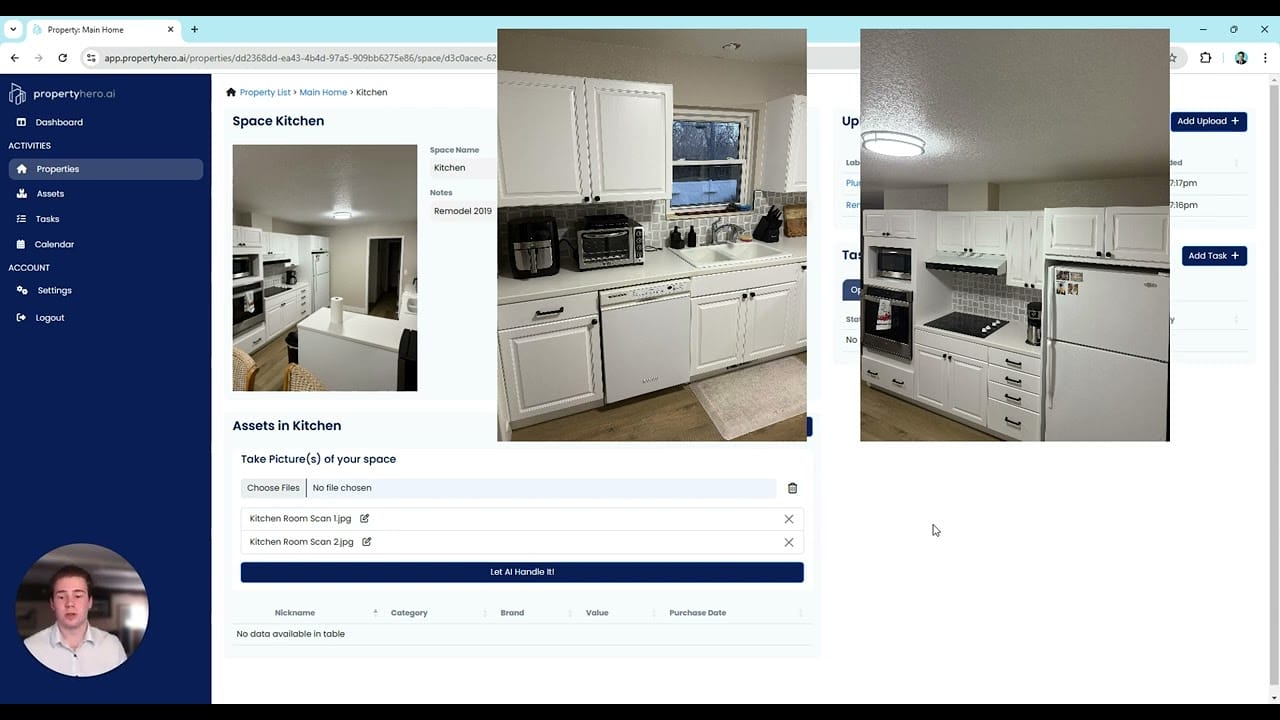Navigate to Main Home via breadcrumb
Screen dimensions: 1280x720
tap(323, 92)
